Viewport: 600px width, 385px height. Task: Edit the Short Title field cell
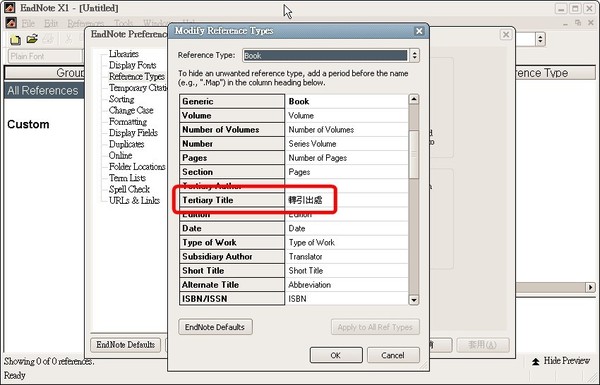point(347,271)
